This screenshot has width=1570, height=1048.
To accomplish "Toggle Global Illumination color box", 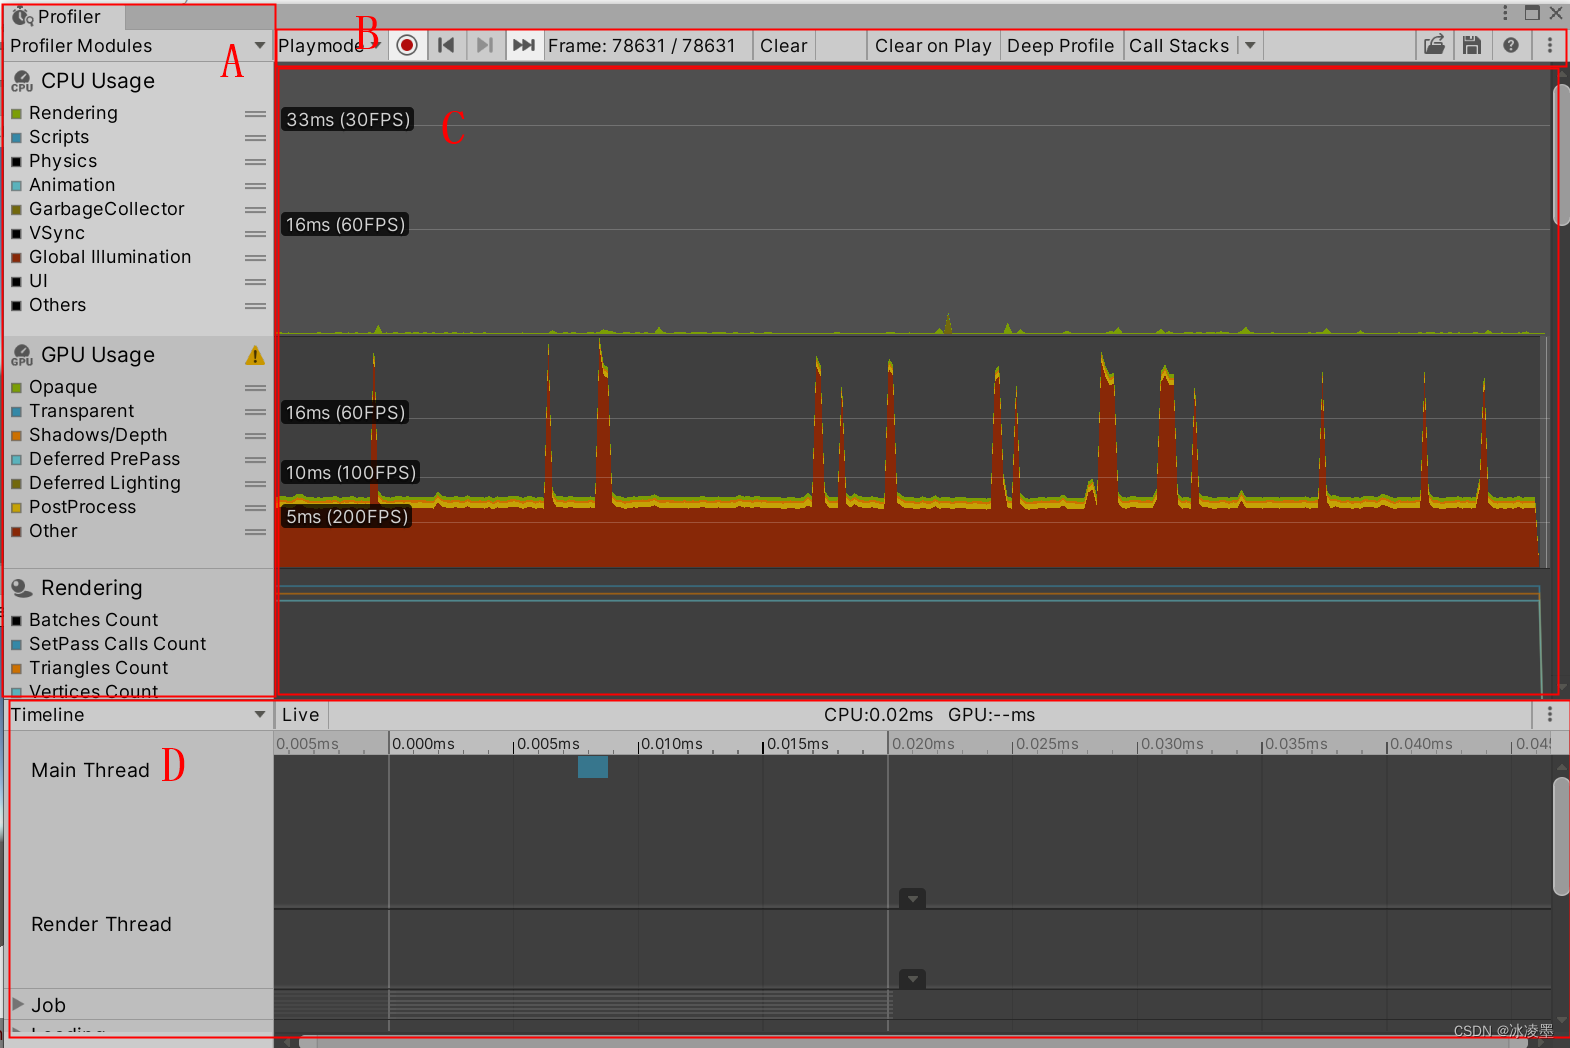I will [x=16, y=258].
